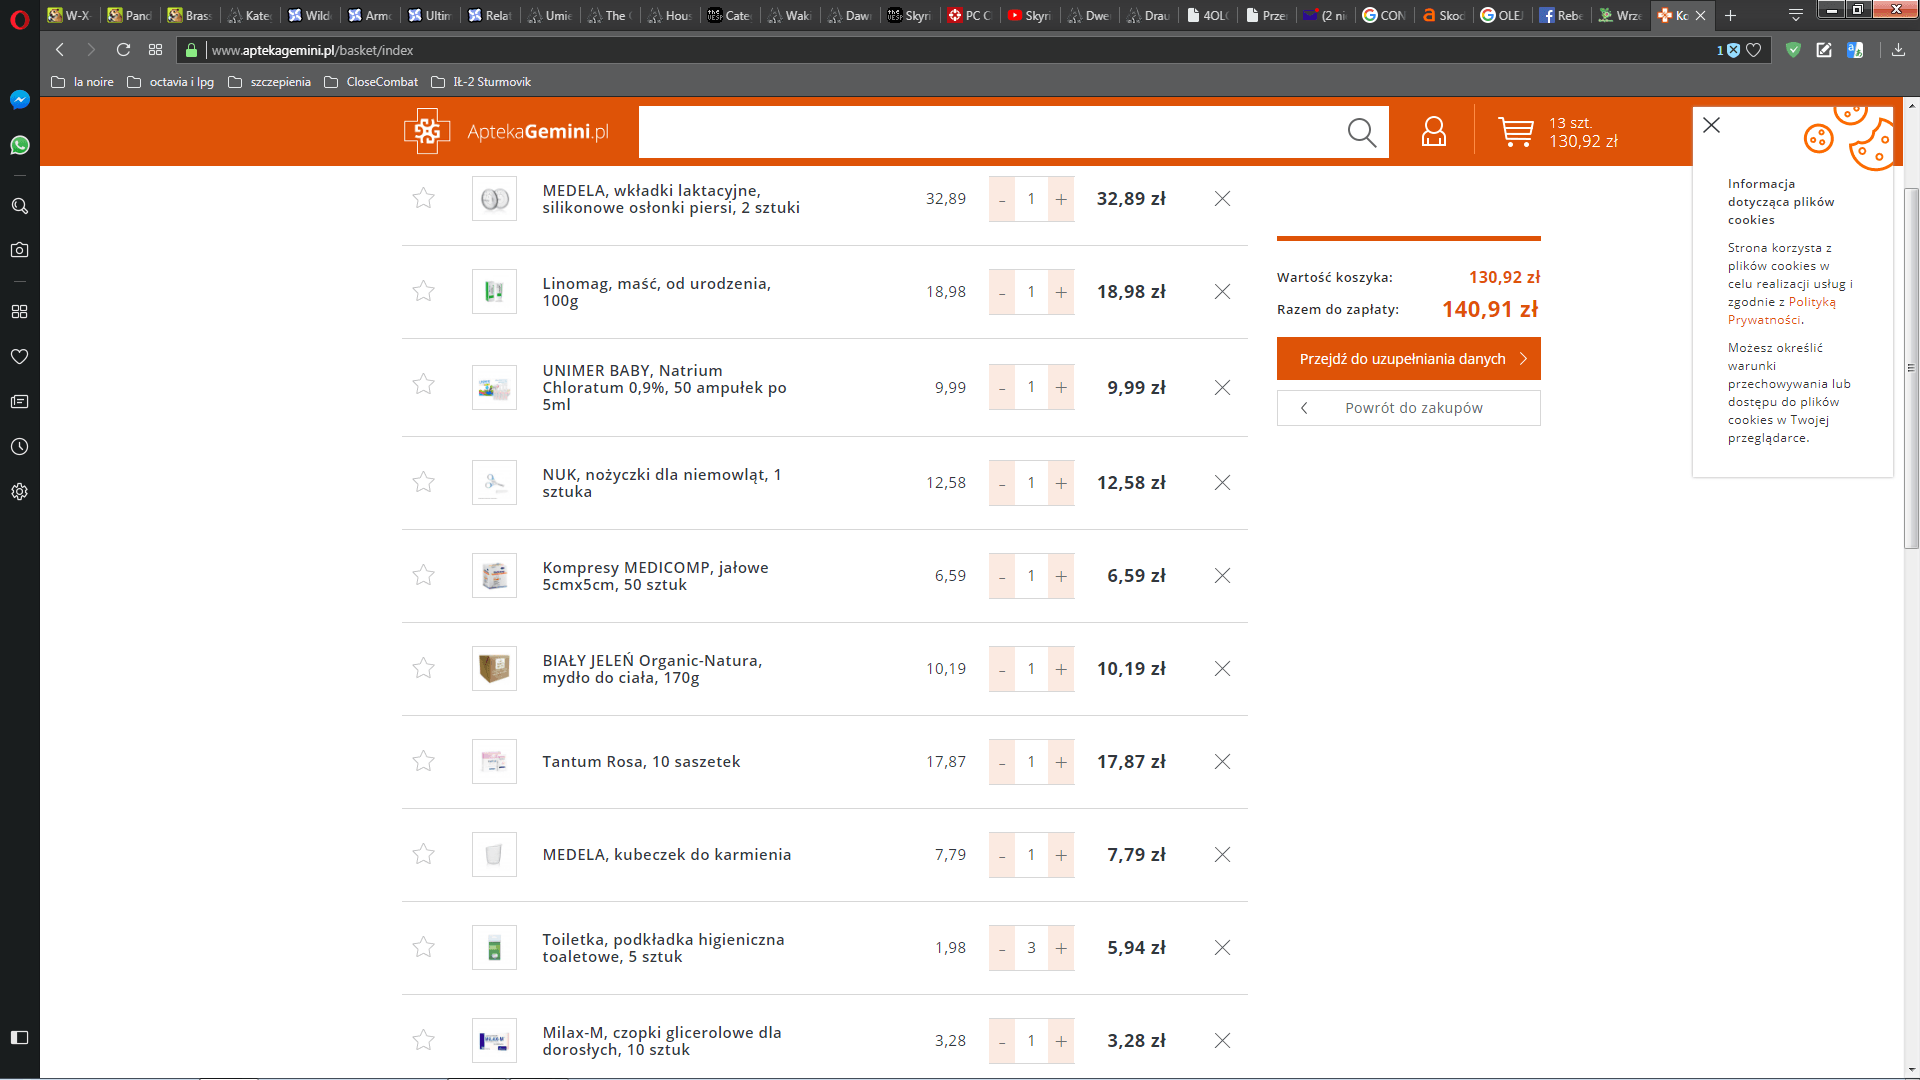Click the BIAŁY JELEŃ soap thumbnail
Image resolution: width=1920 pixels, height=1080 pixels.
tap(494, 668)
